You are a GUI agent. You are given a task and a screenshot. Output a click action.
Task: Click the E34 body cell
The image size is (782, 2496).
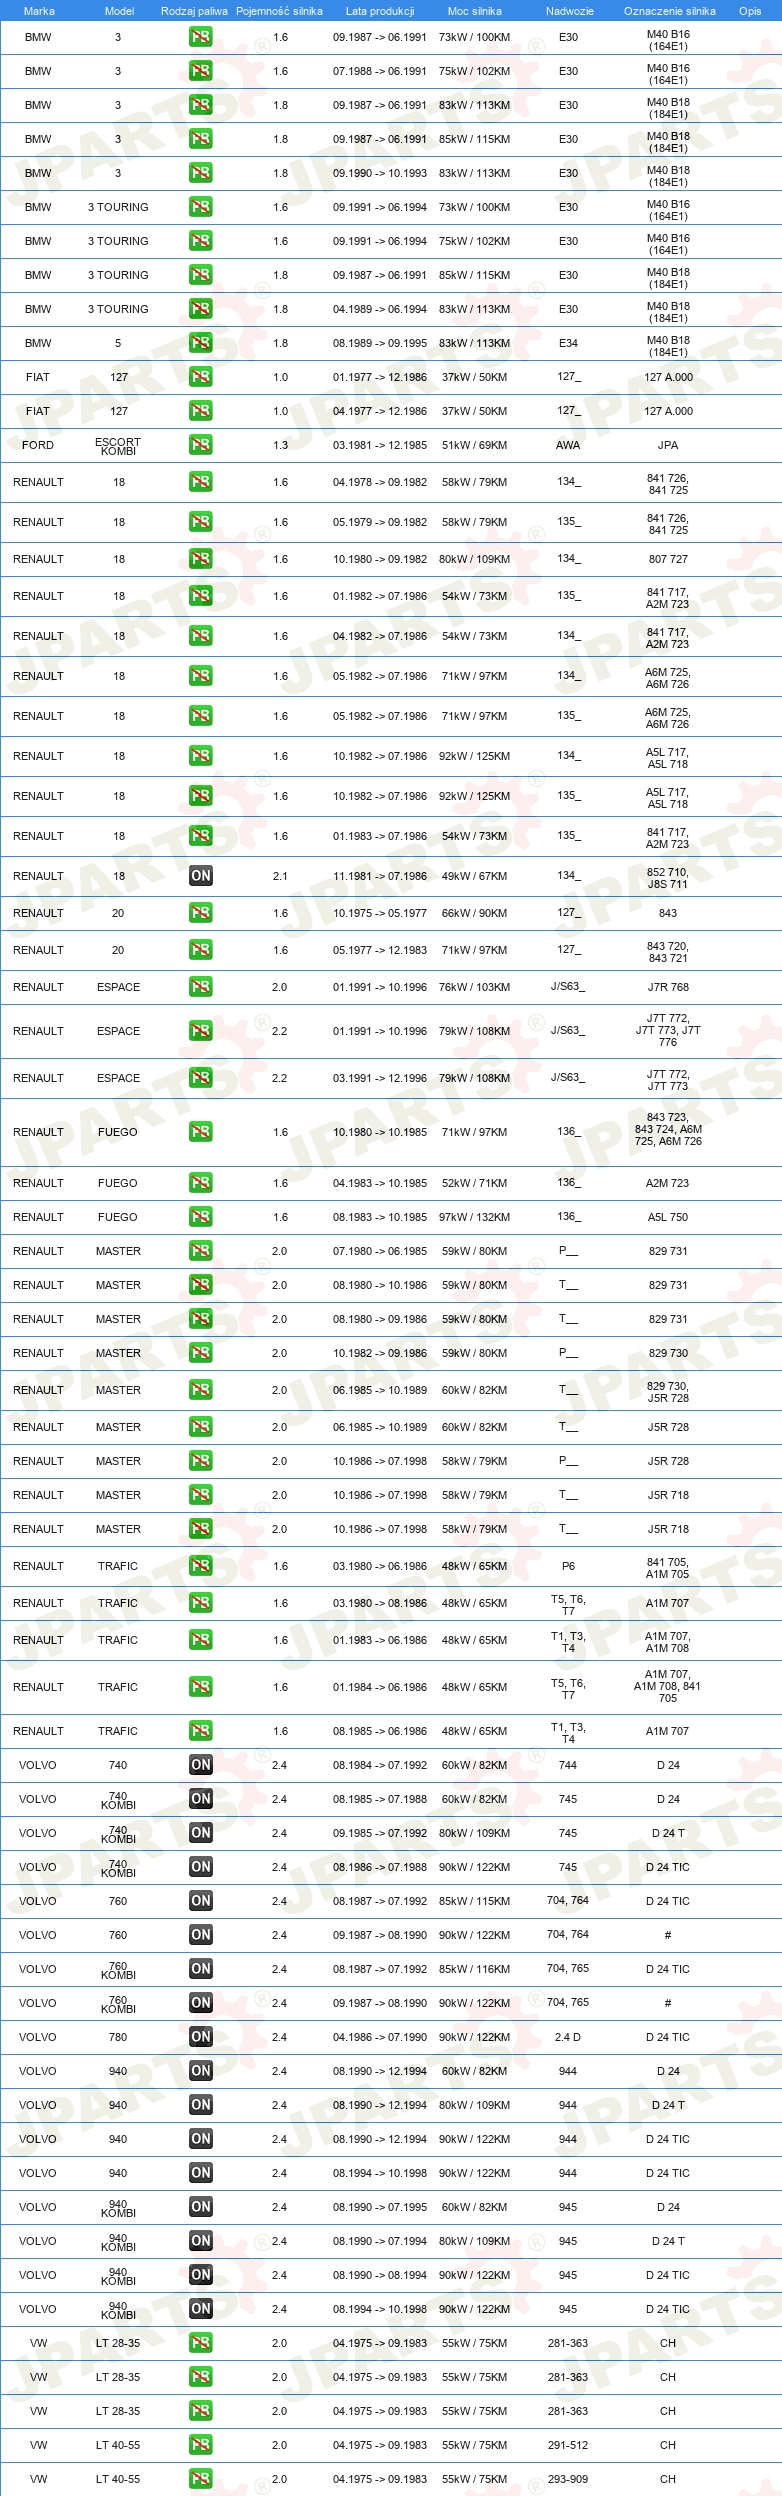pos(568,343)
